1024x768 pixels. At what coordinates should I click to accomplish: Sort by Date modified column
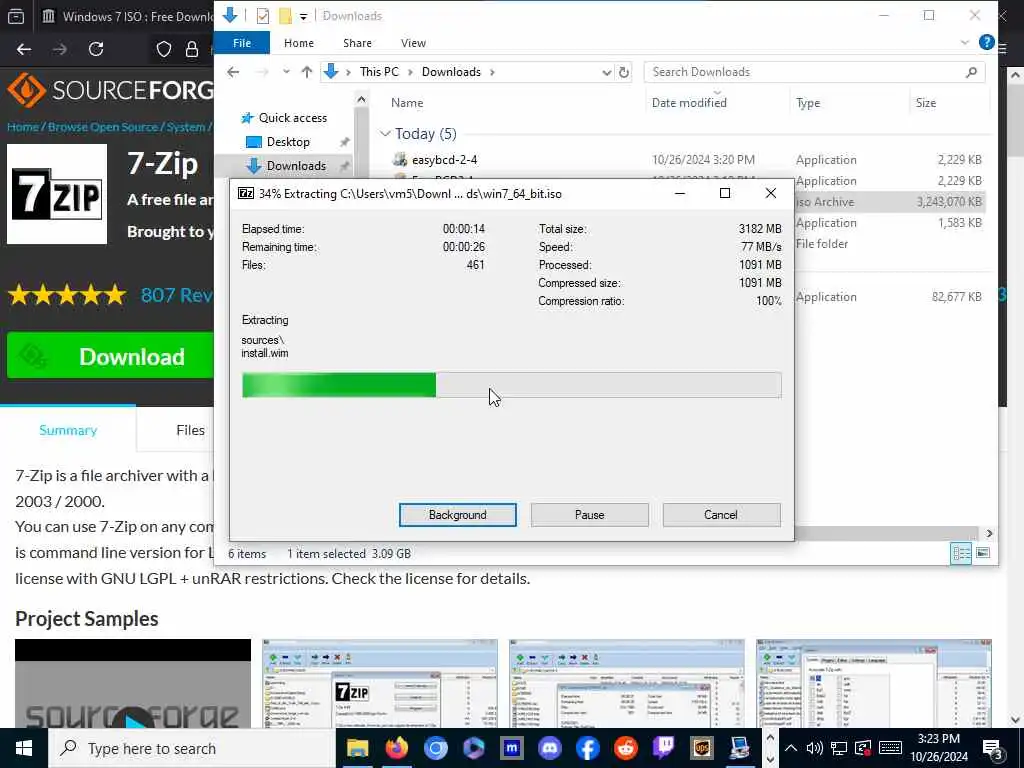click(689, 103)
